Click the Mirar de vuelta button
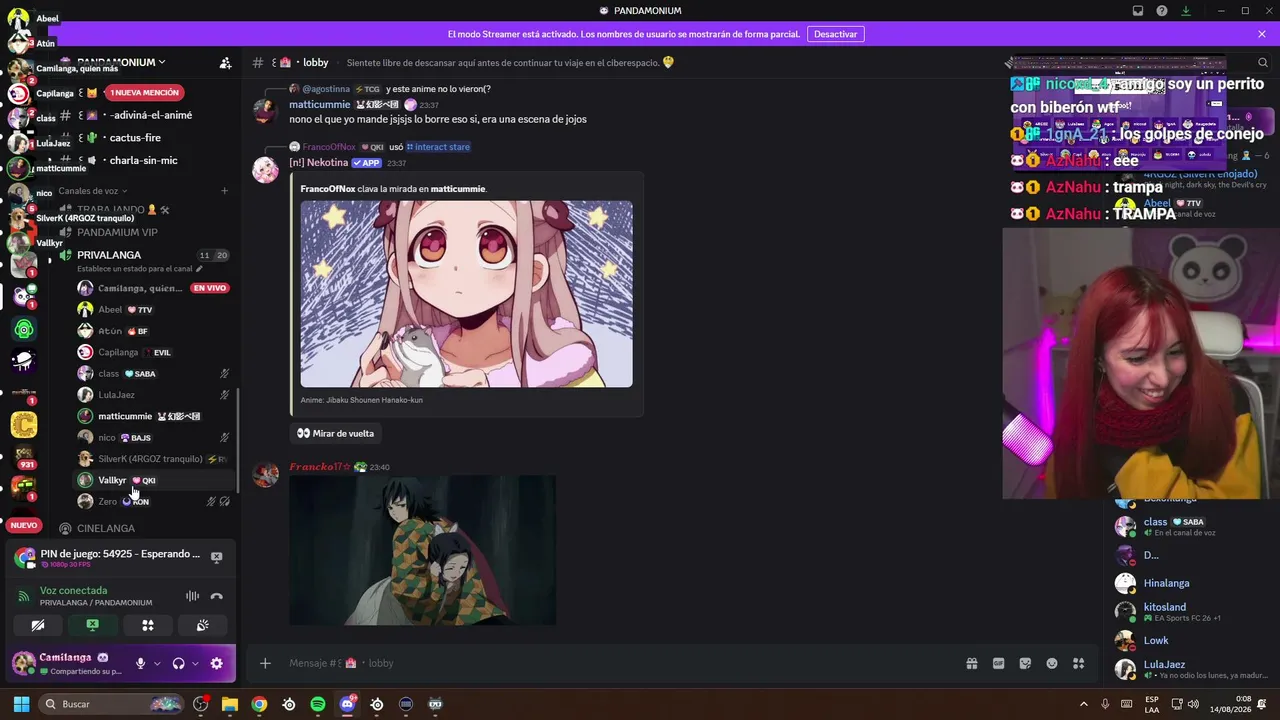This screenshot has width=1280, height=720. (335, 433)
